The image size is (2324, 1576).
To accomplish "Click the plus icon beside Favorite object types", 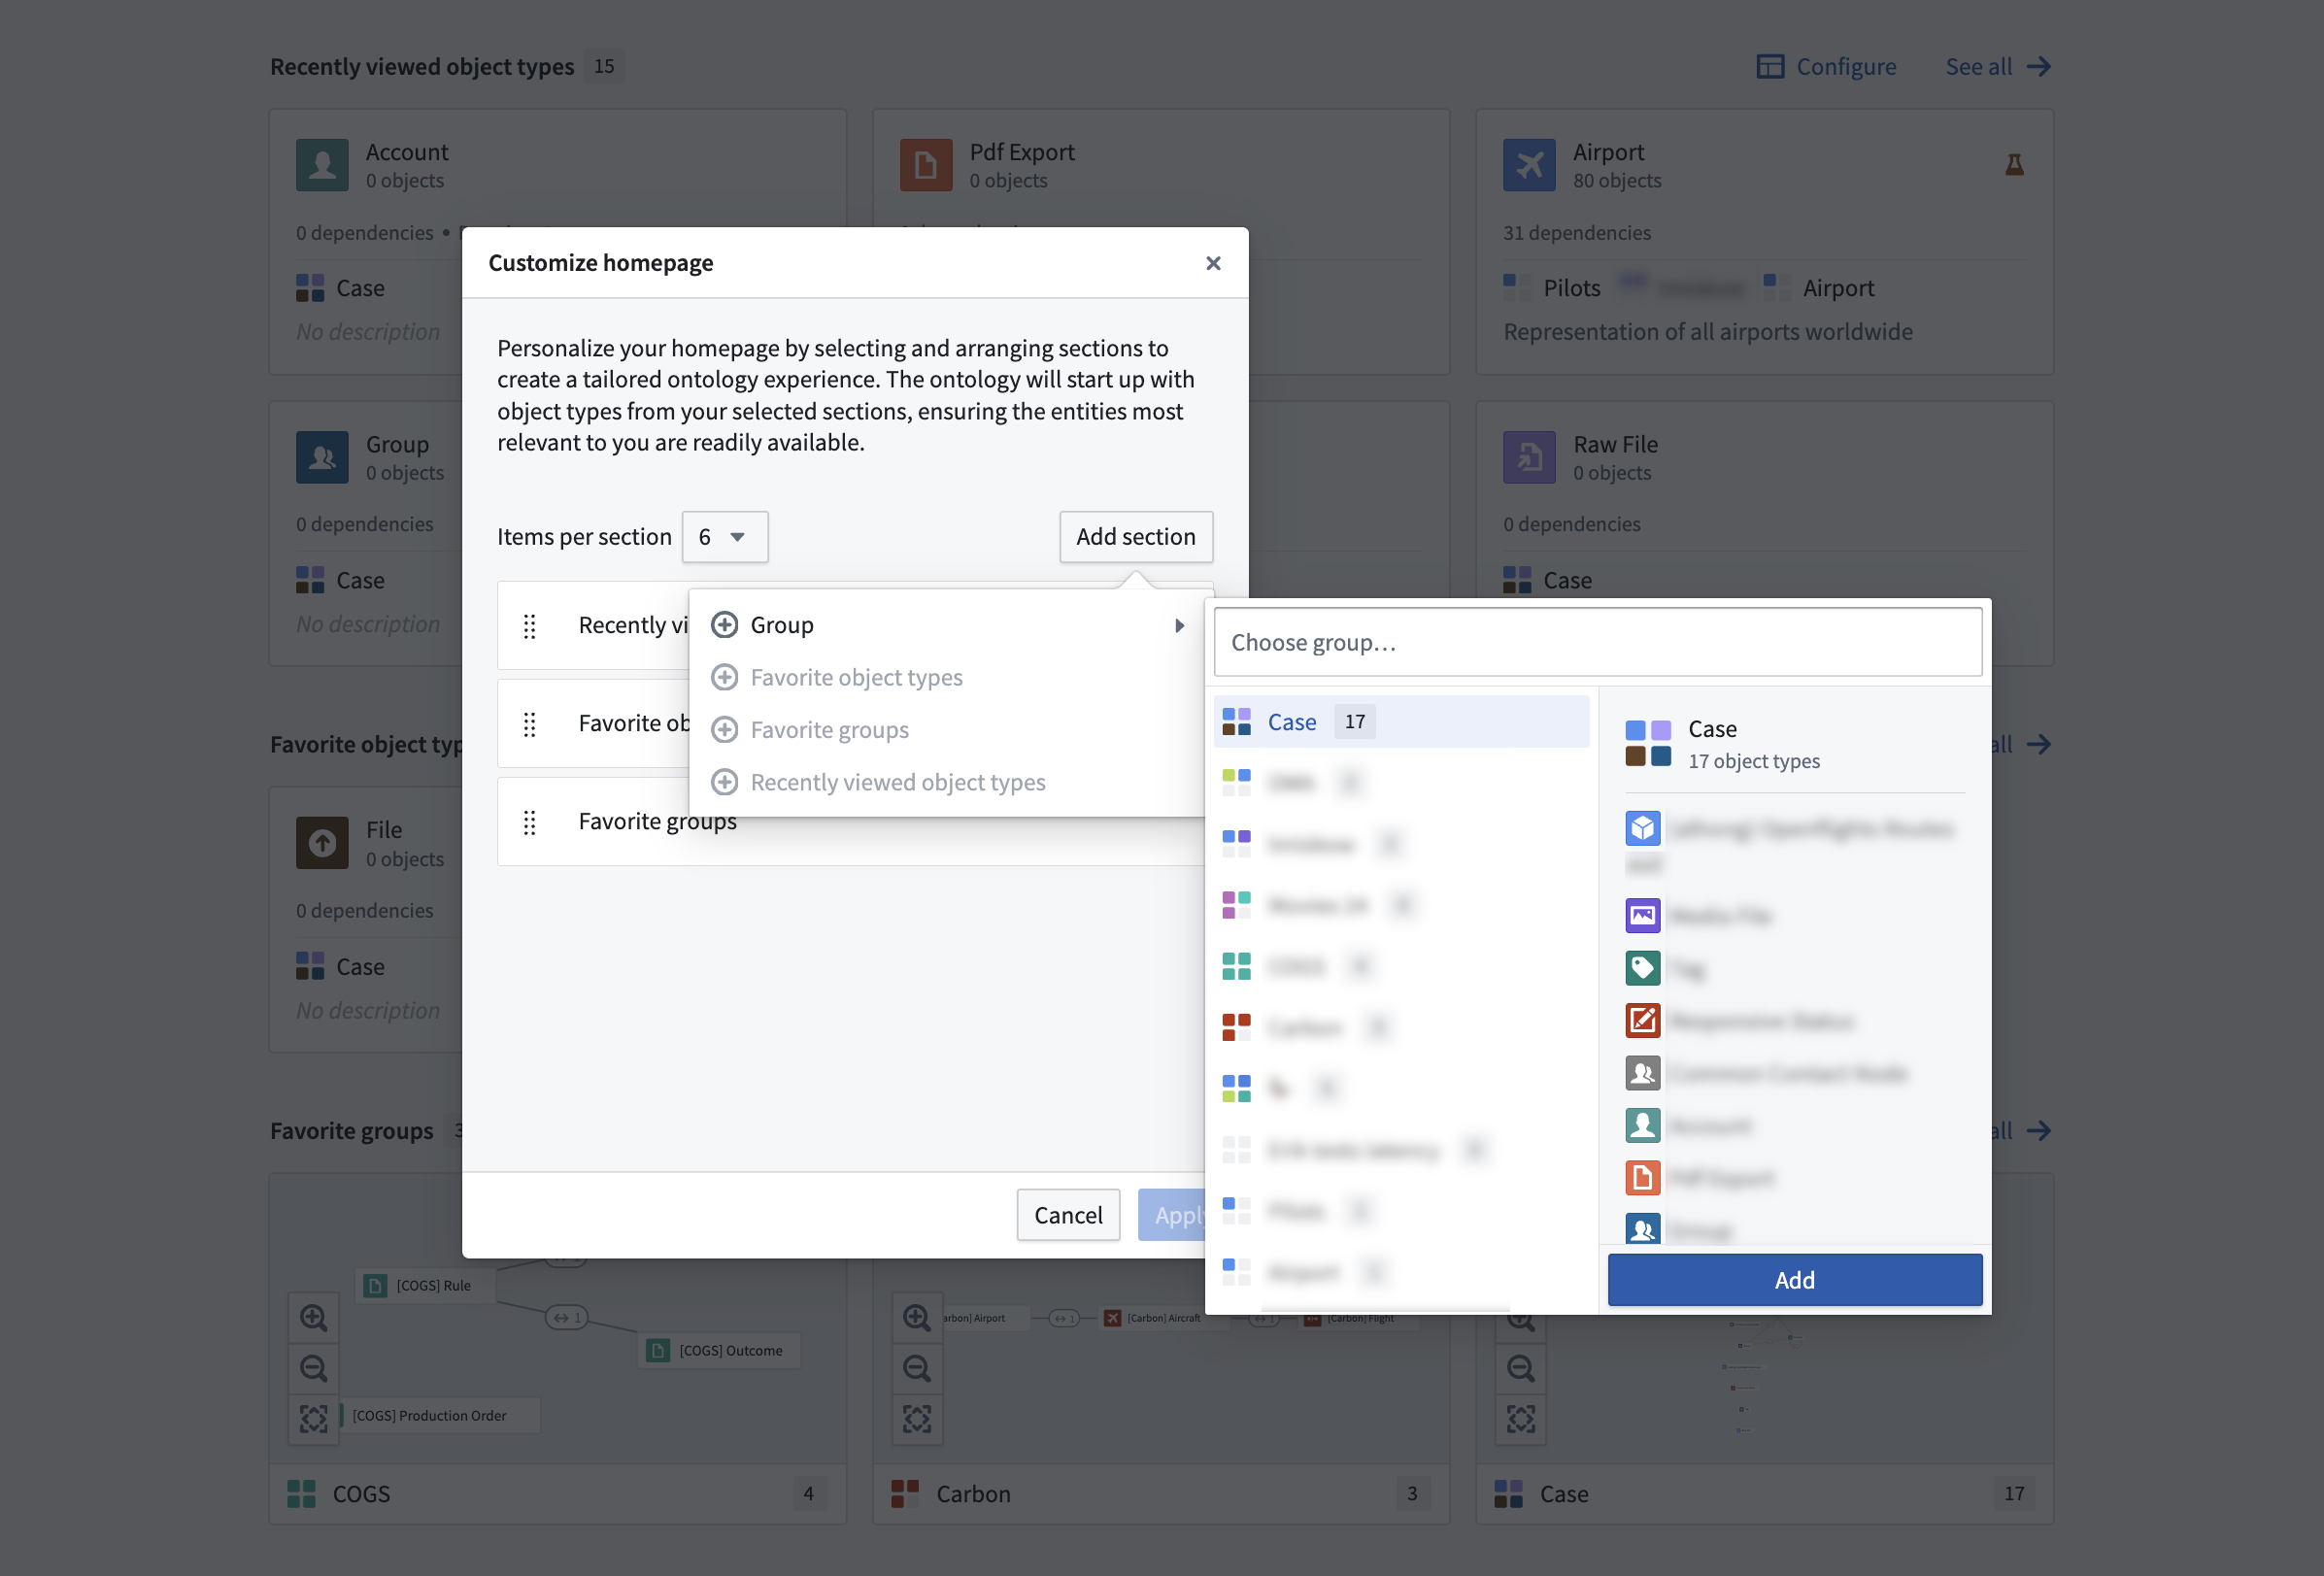I will [724, 677].
